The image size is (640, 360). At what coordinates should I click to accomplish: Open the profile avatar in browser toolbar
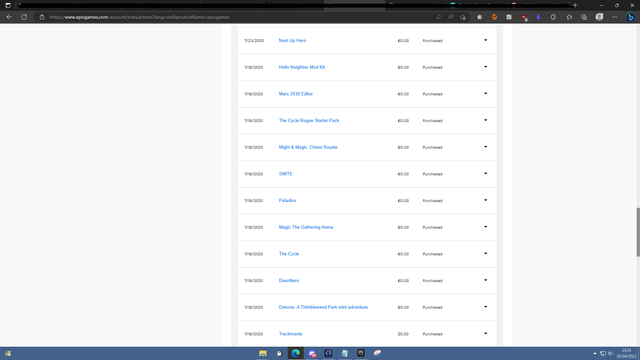click(599, 17)
